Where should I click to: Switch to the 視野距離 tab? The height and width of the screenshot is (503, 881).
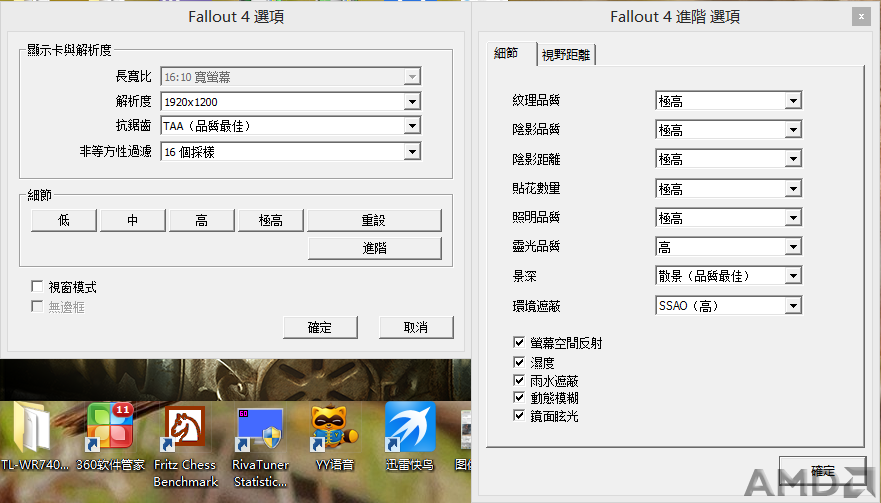click(566, 55)
